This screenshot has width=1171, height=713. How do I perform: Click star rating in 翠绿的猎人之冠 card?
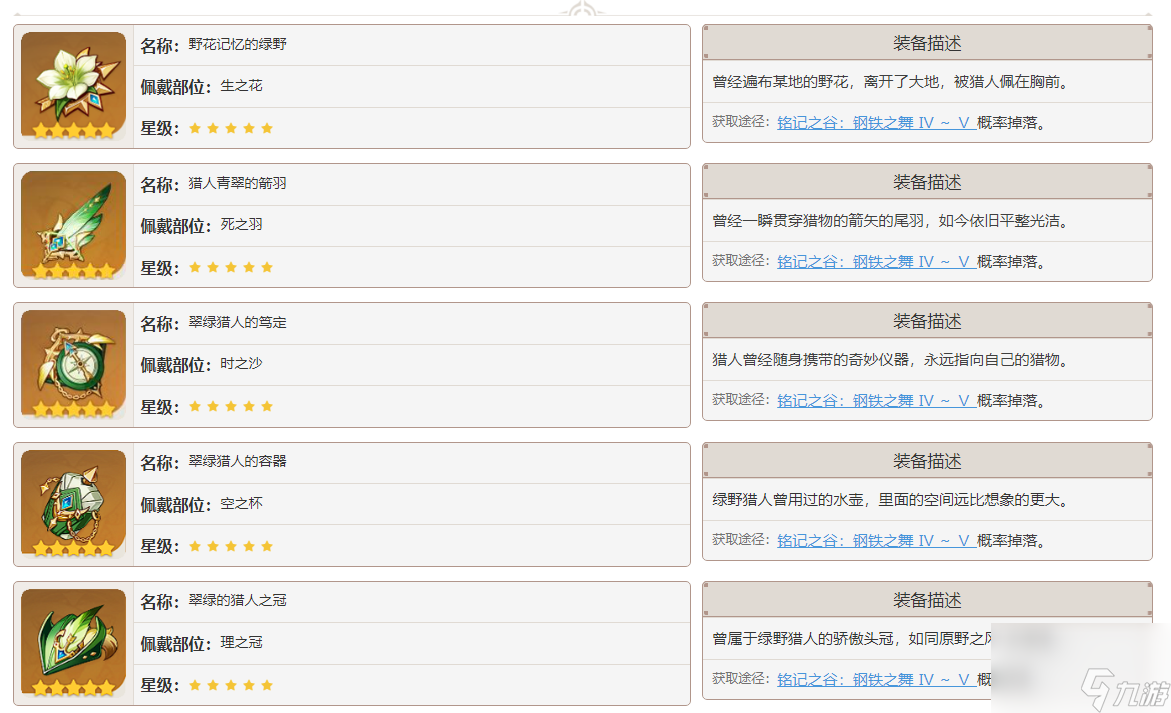click(231, 685)
